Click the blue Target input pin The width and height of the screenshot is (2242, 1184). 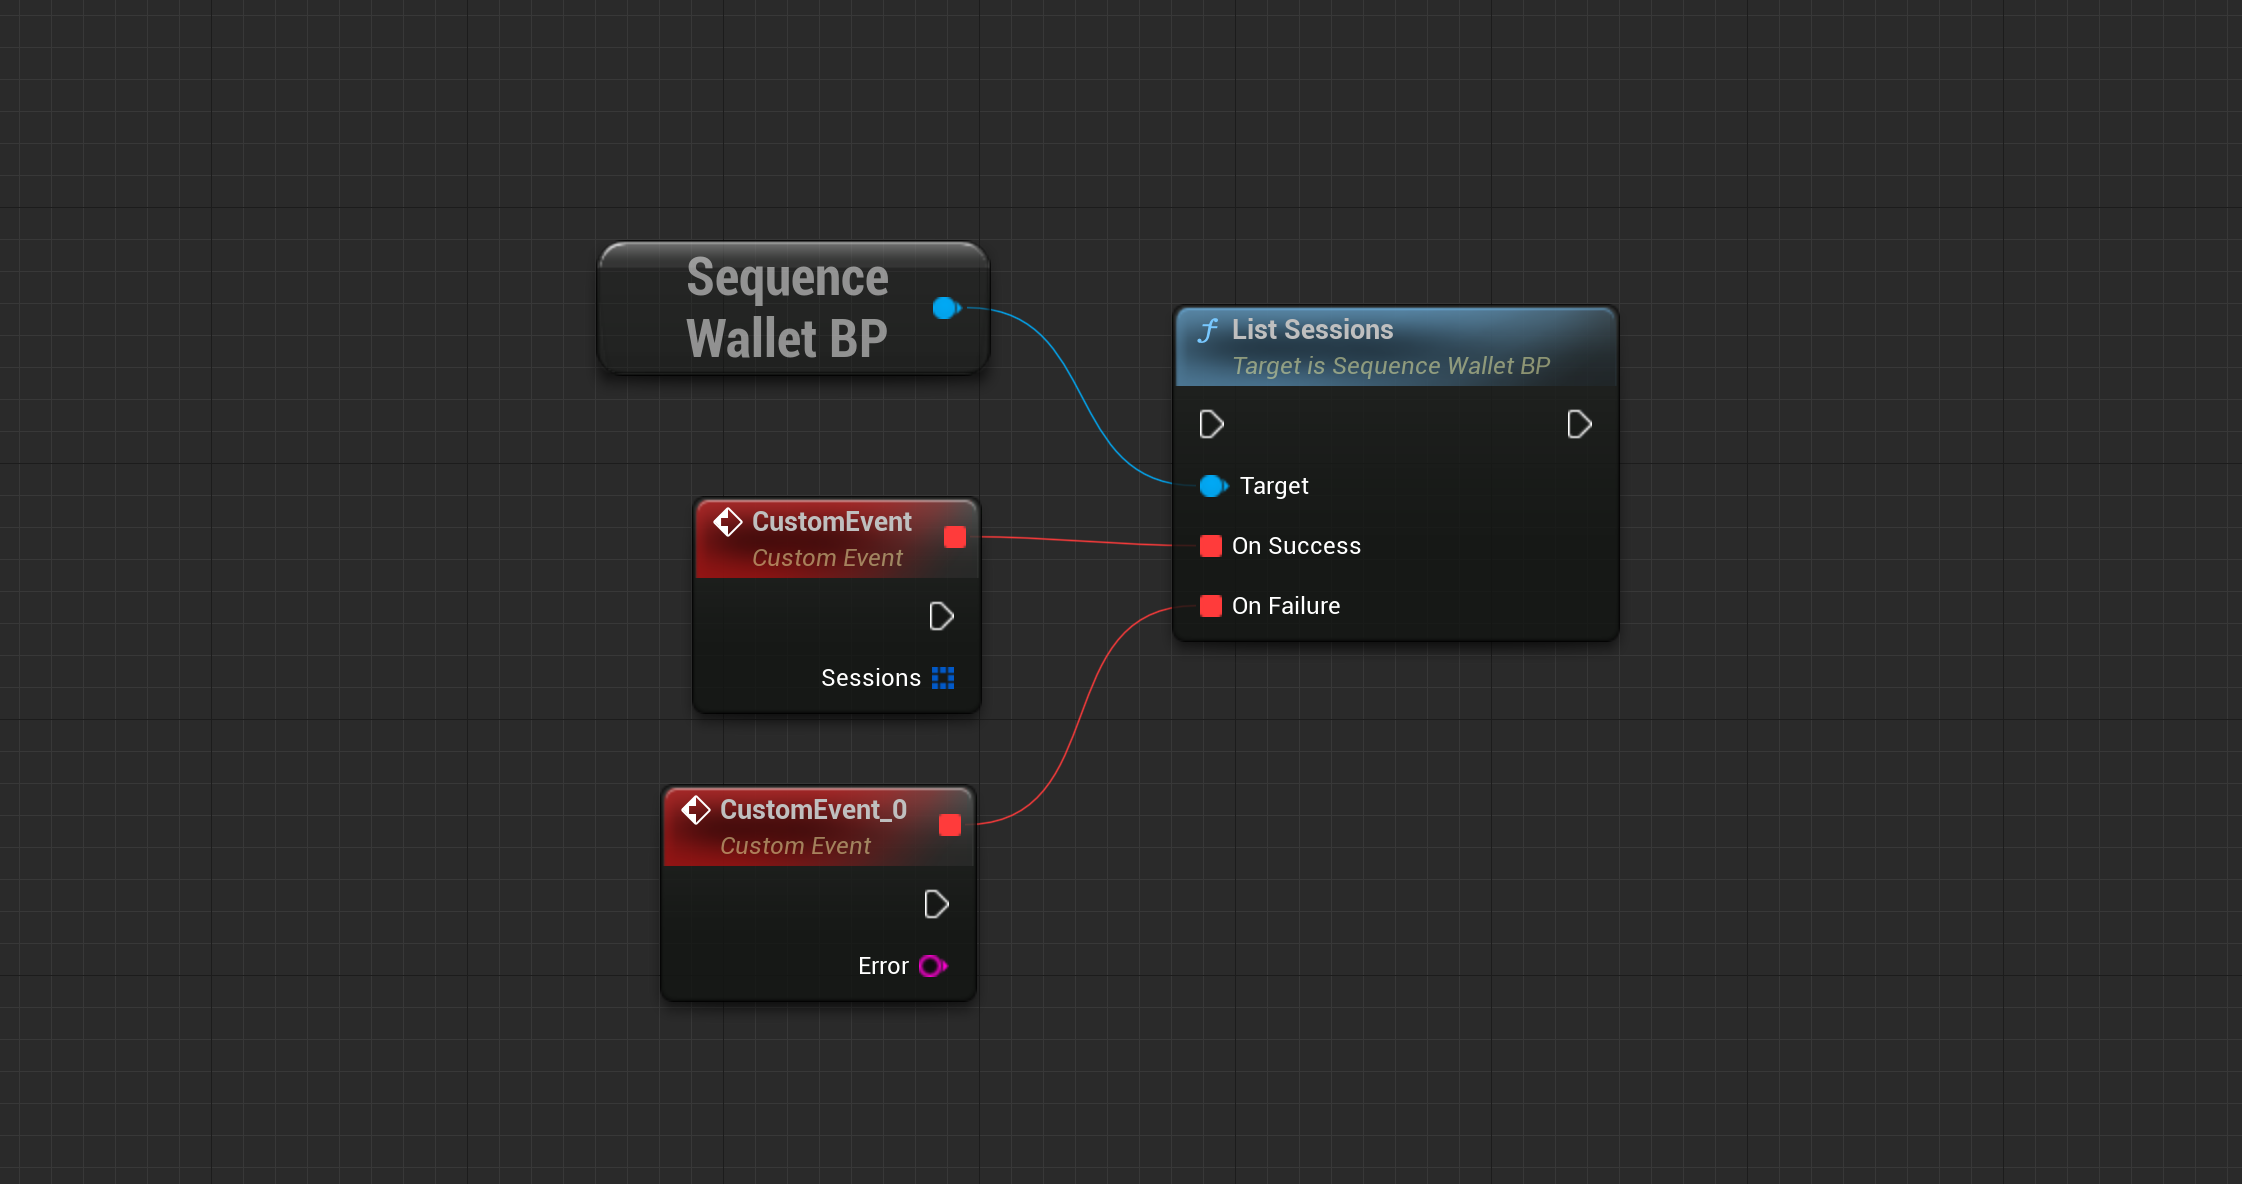coord(1212,486)
